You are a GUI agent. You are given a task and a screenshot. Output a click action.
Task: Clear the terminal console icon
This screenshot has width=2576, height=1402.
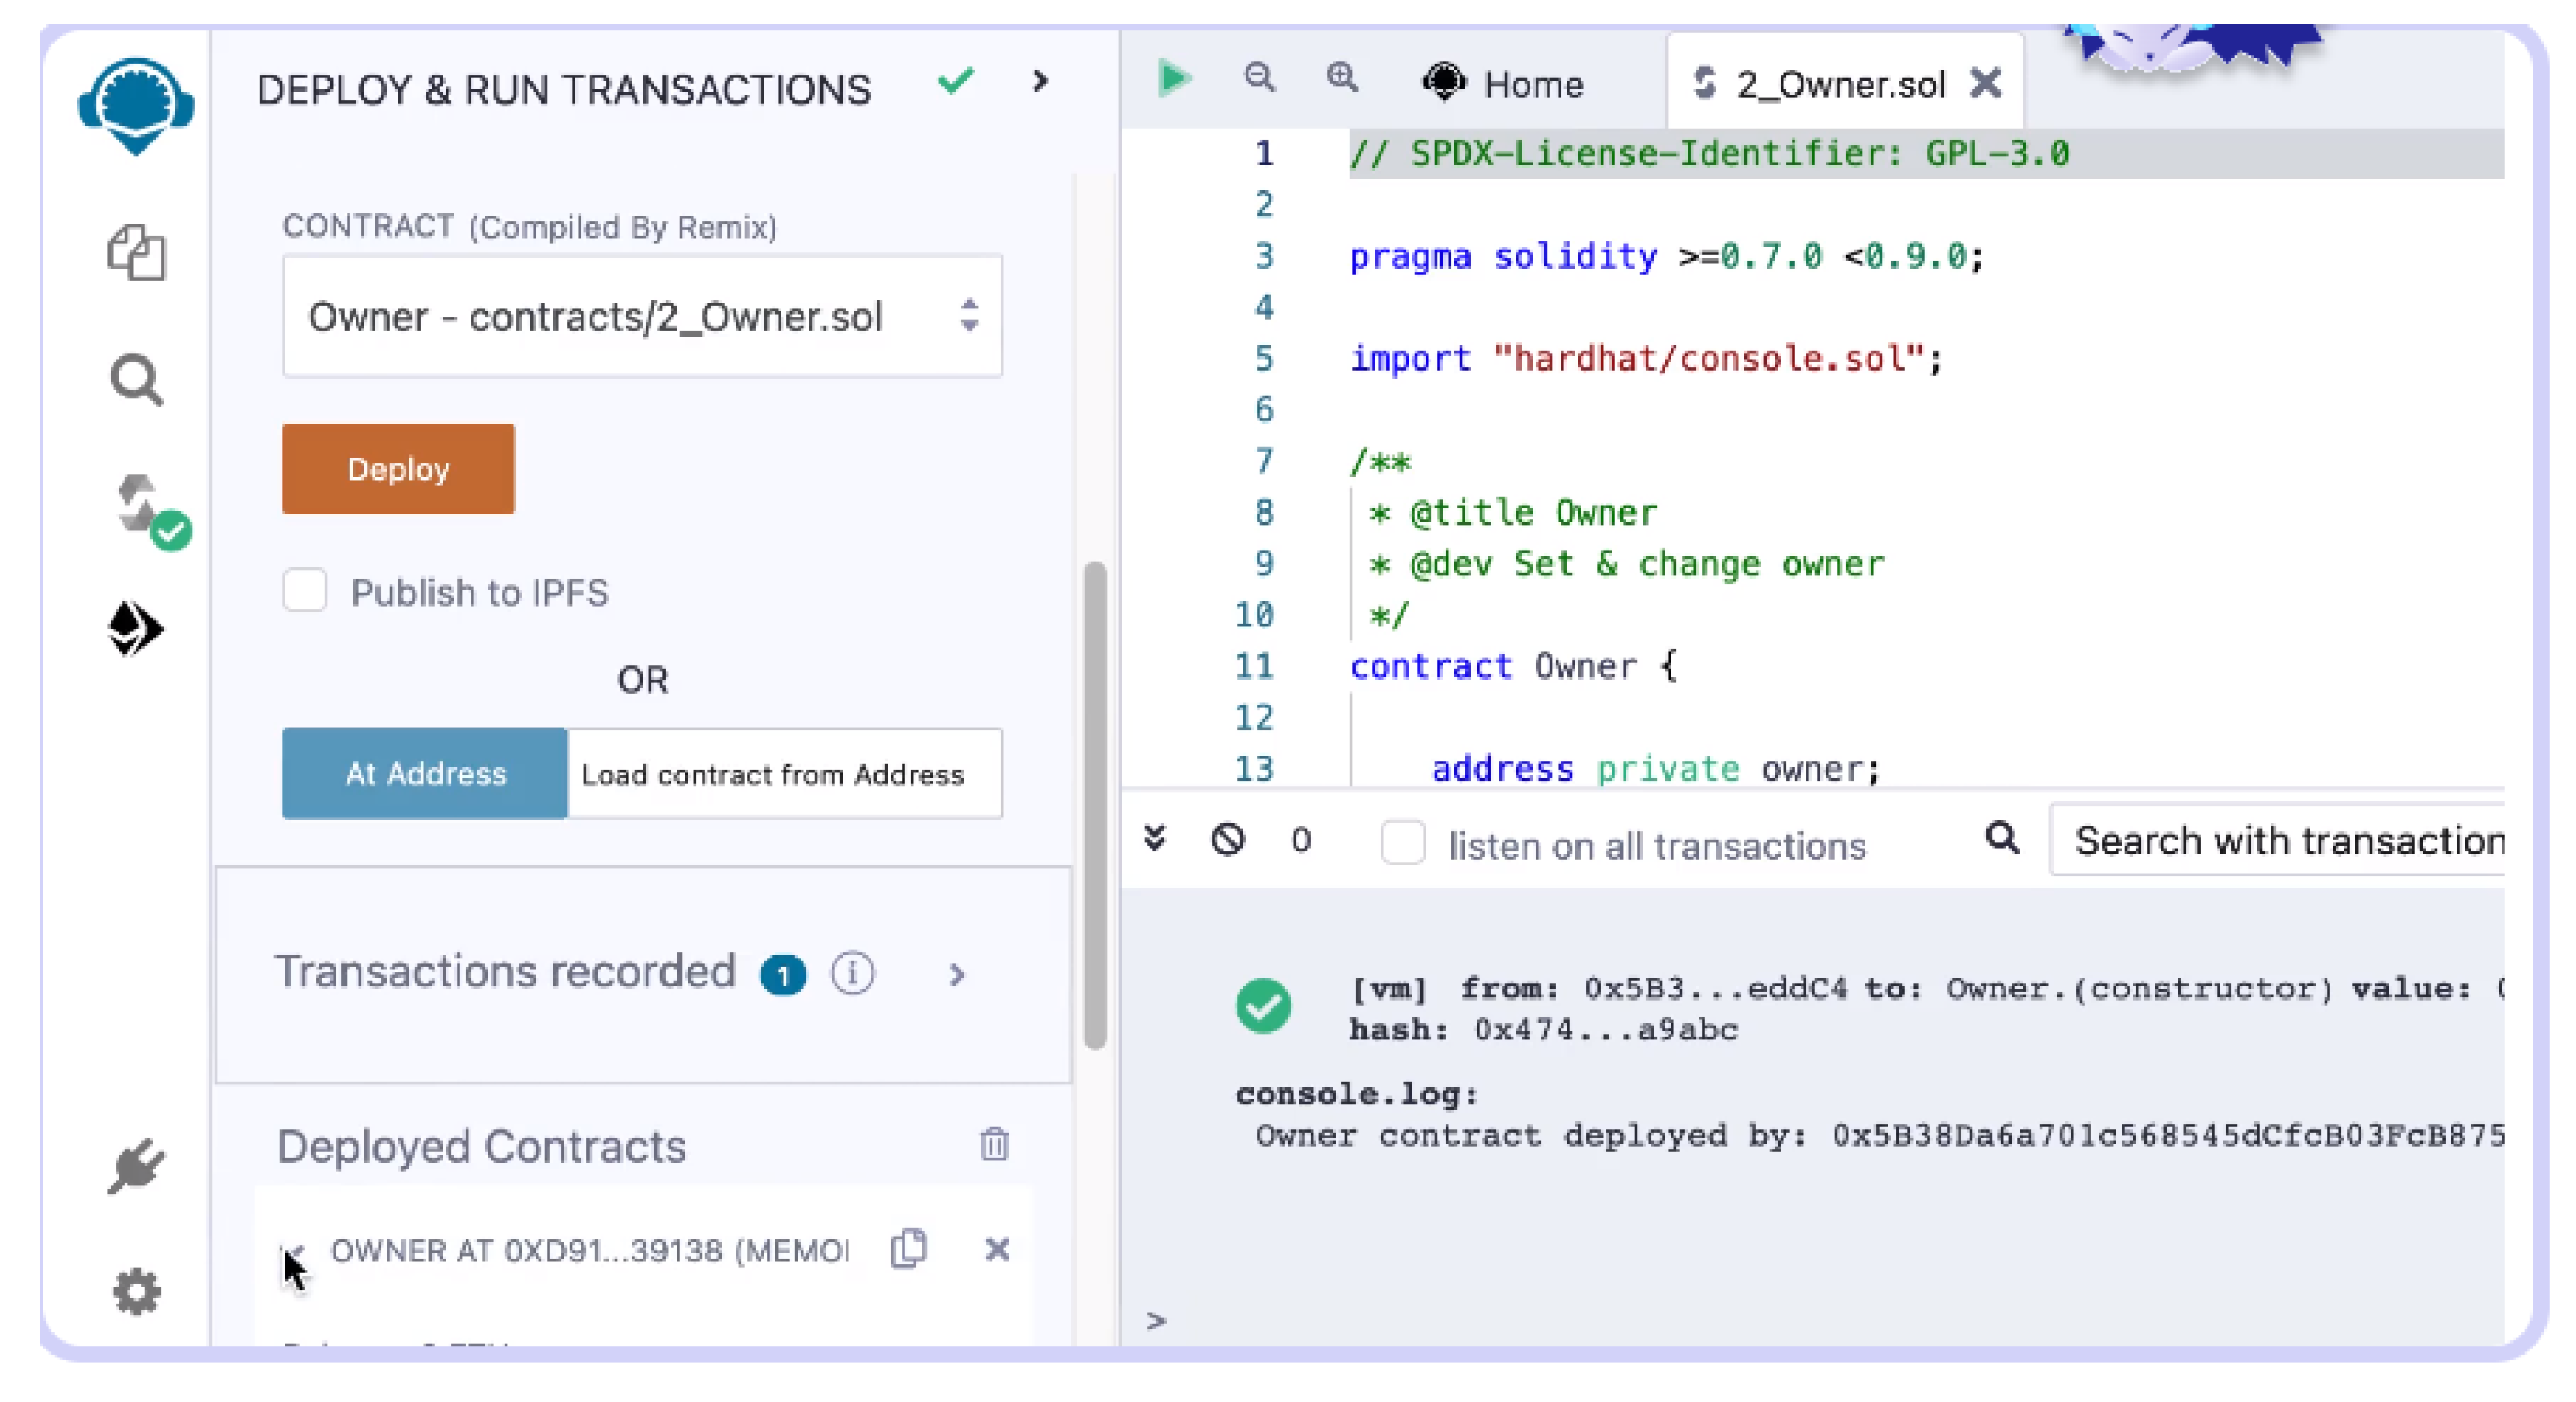click(x=1228, y=839)
